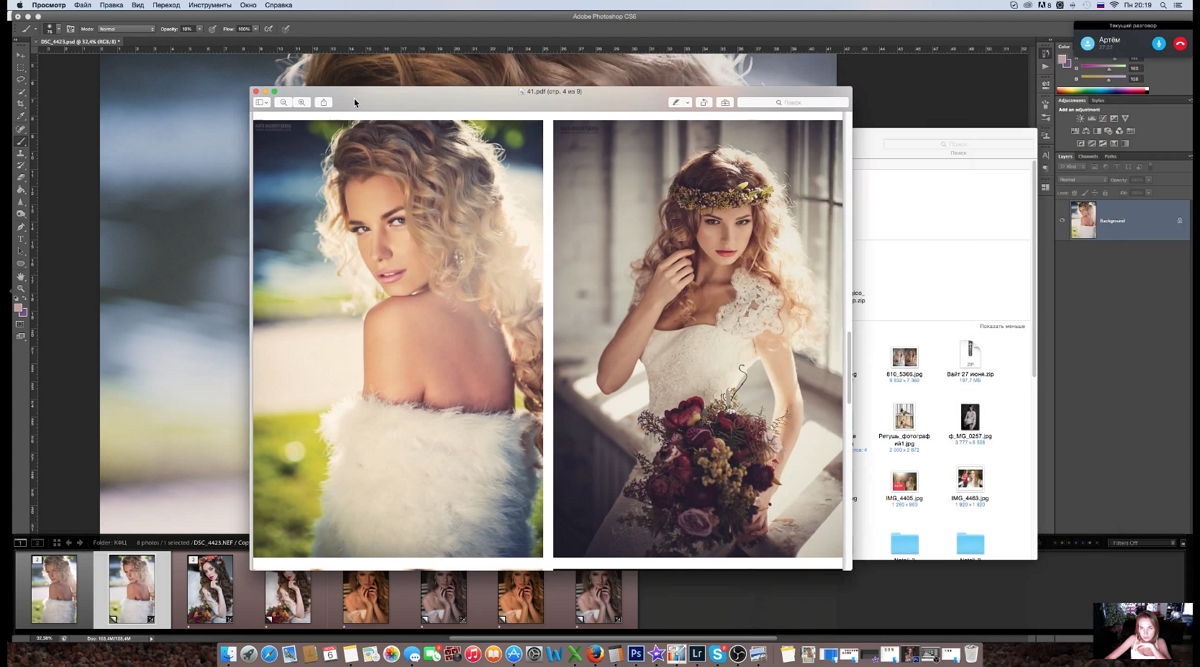Switch to the Styles tab
Viewport: 1200px width, 667px height.
pyautogui.click(x=1098, y=100)
